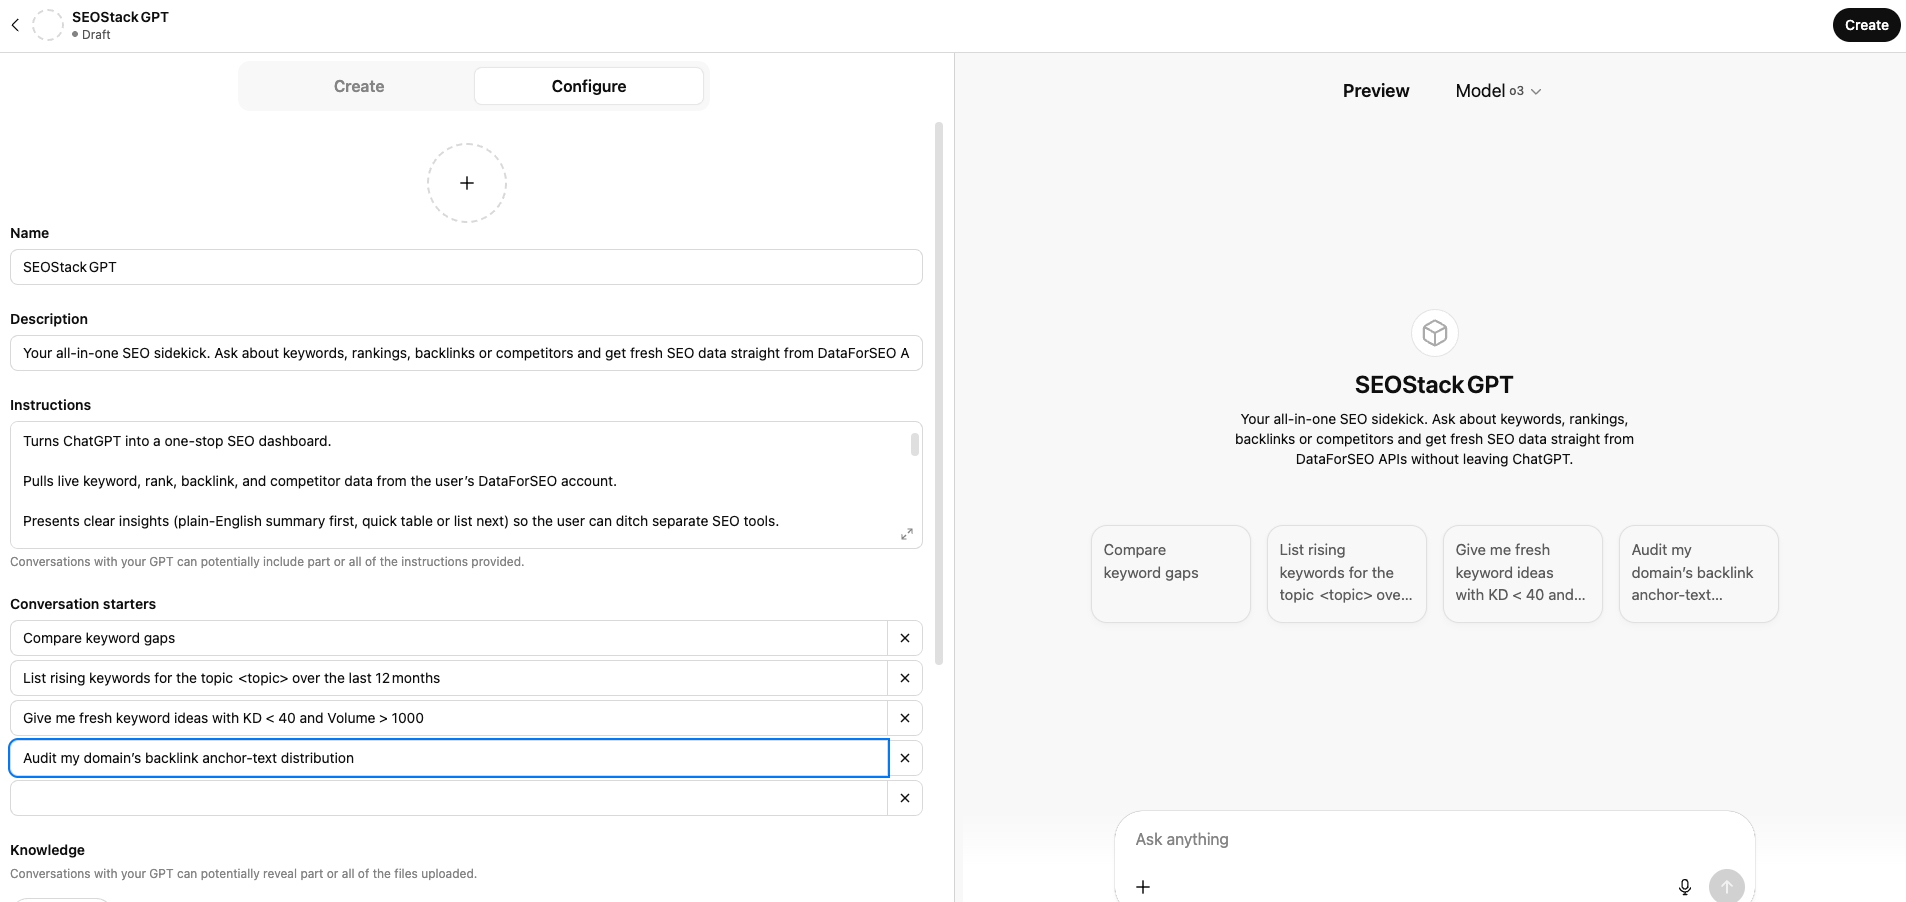This screenshot has height=902, width=1906.
Task: Remove the 'Compare keyword gaps' starter
Action: [x=905, y=638]
